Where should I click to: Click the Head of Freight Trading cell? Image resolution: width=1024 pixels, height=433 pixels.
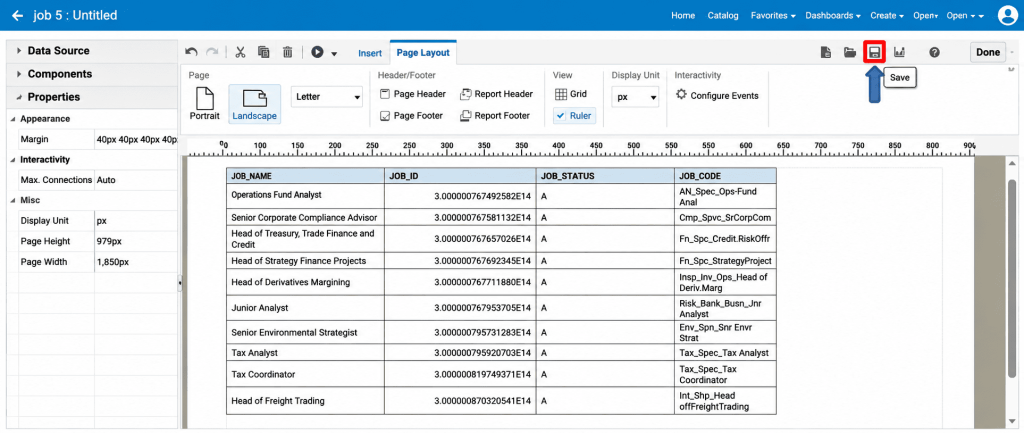click(x=305, y=401)
